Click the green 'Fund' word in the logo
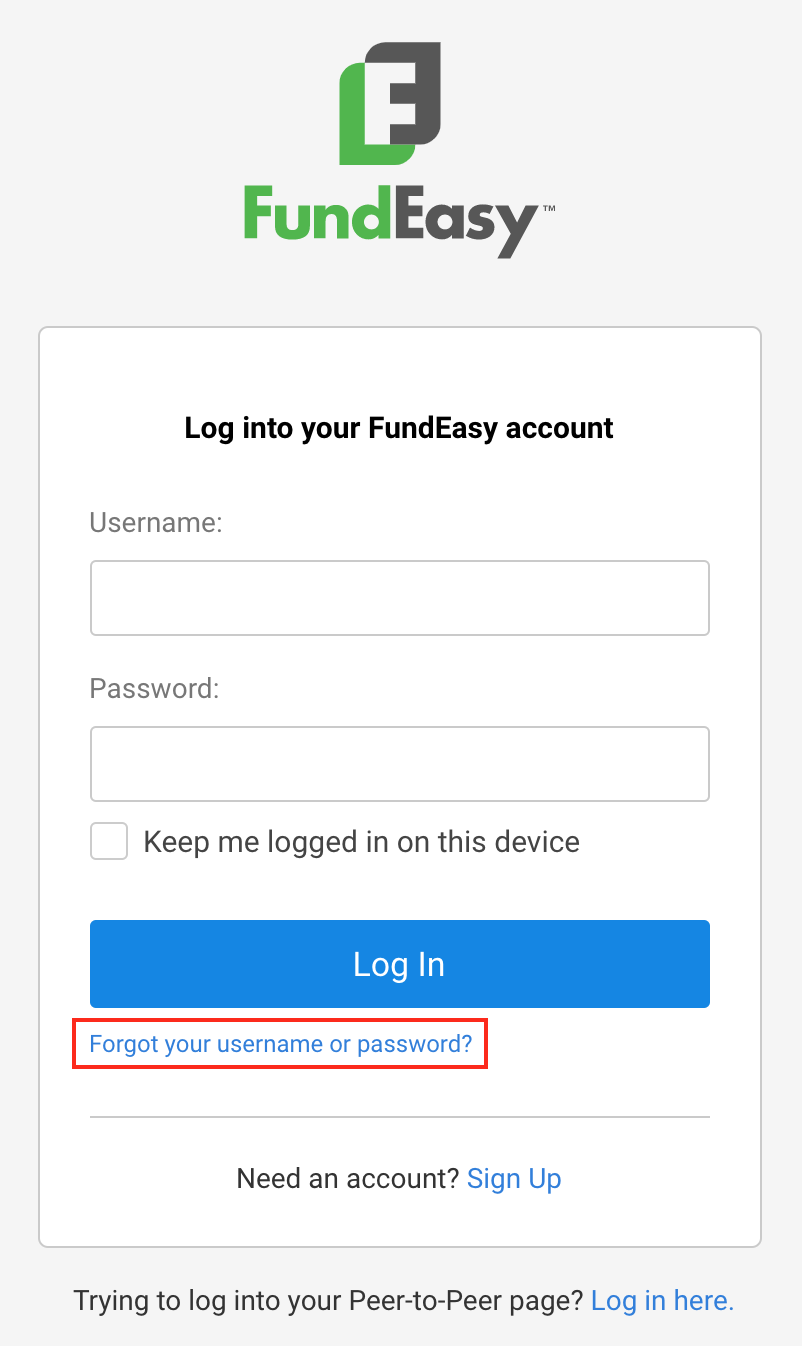Screen dimensions: 802x1346 tap(317, 215)
